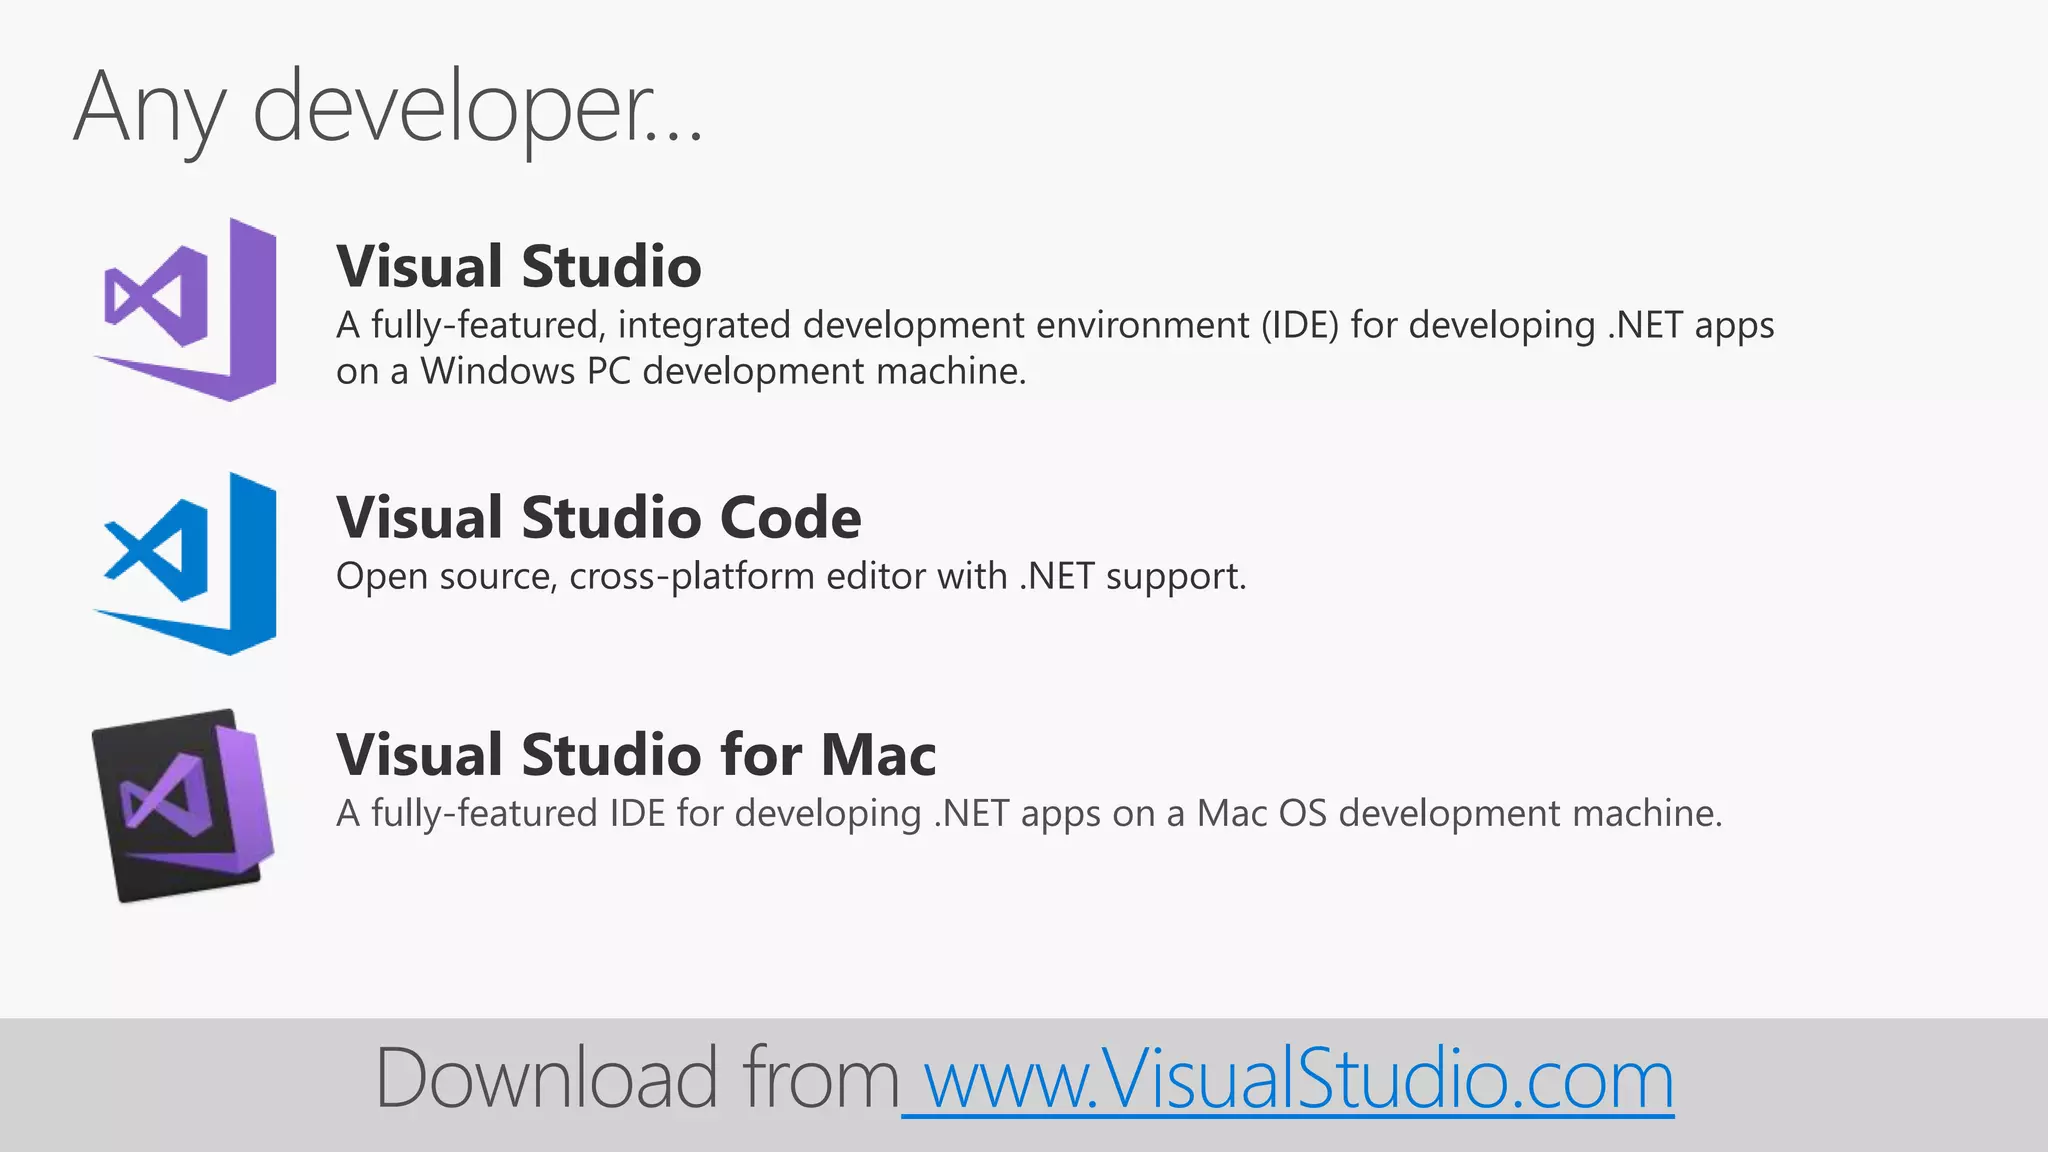
Task: Click the 'Download from' text
Action: point(637,1078)
